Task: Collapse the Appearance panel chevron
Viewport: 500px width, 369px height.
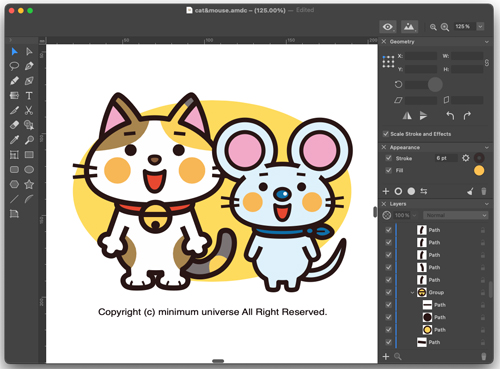Action: 487,147
